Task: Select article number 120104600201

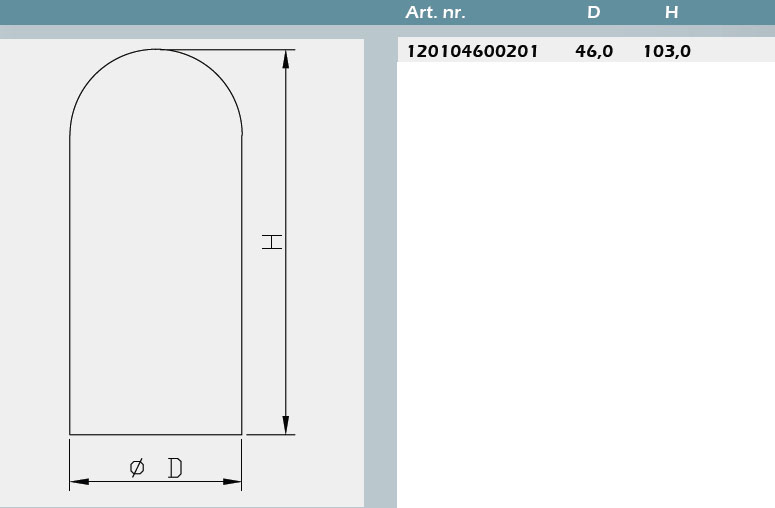Action: coord(472,51)
